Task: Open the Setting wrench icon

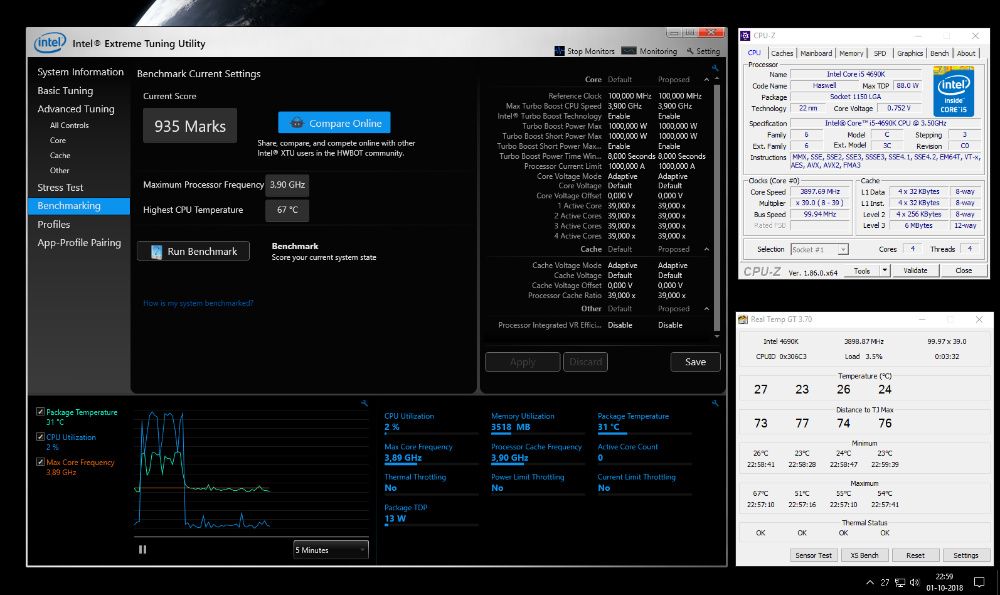Action: pyautogui.click(x=690, y=51)
